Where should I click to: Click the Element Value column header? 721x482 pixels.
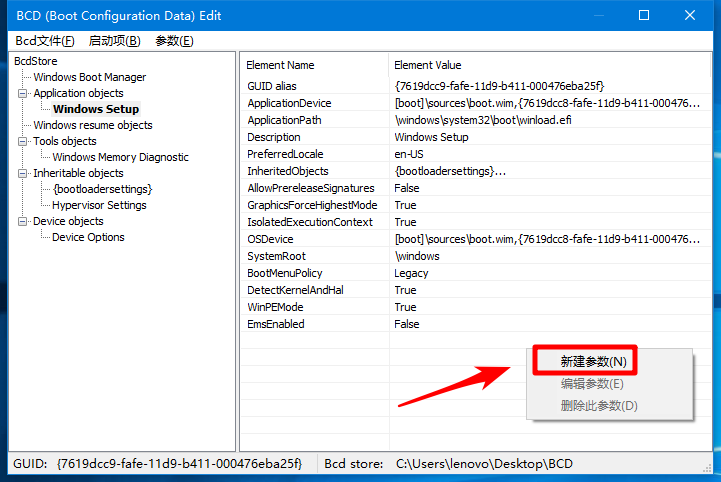coord(428,65)
